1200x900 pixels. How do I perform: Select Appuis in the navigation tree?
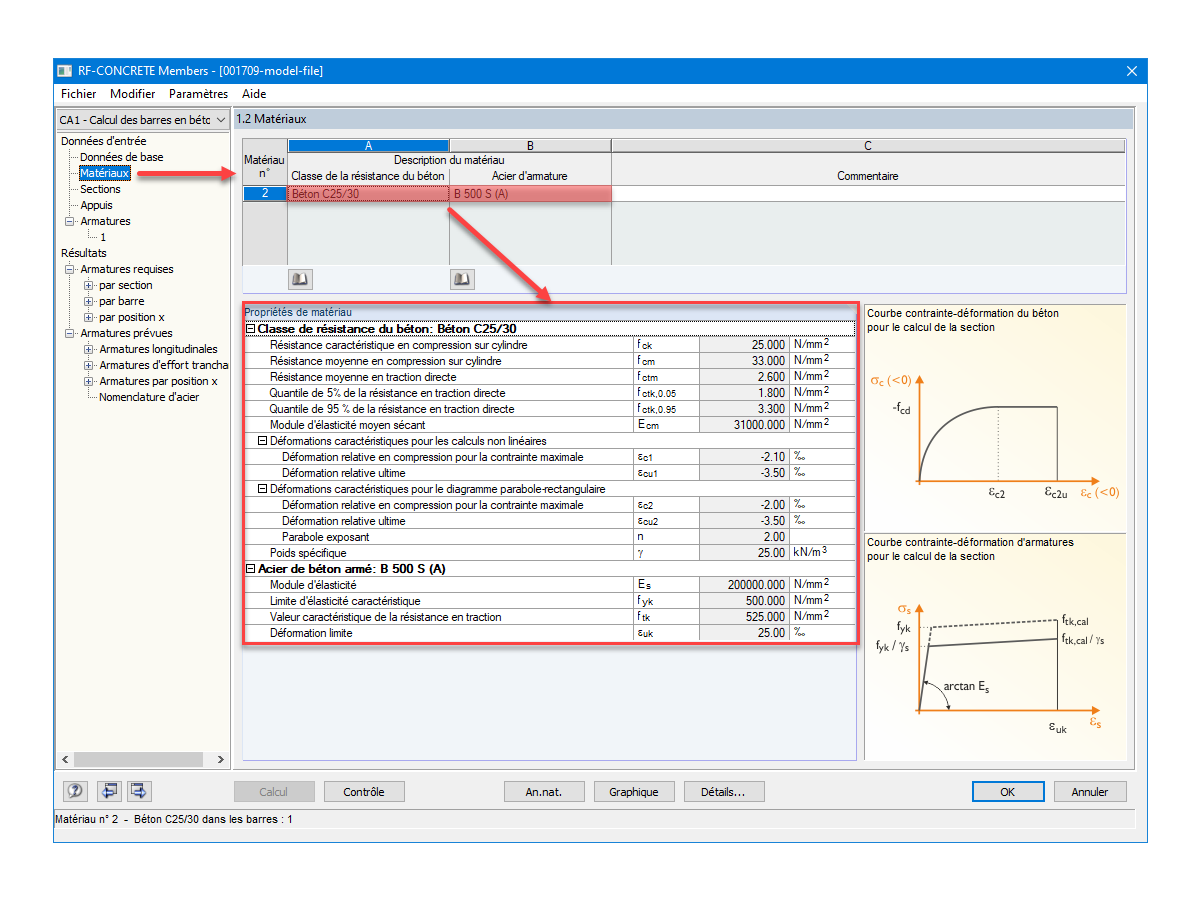(97, 205)
